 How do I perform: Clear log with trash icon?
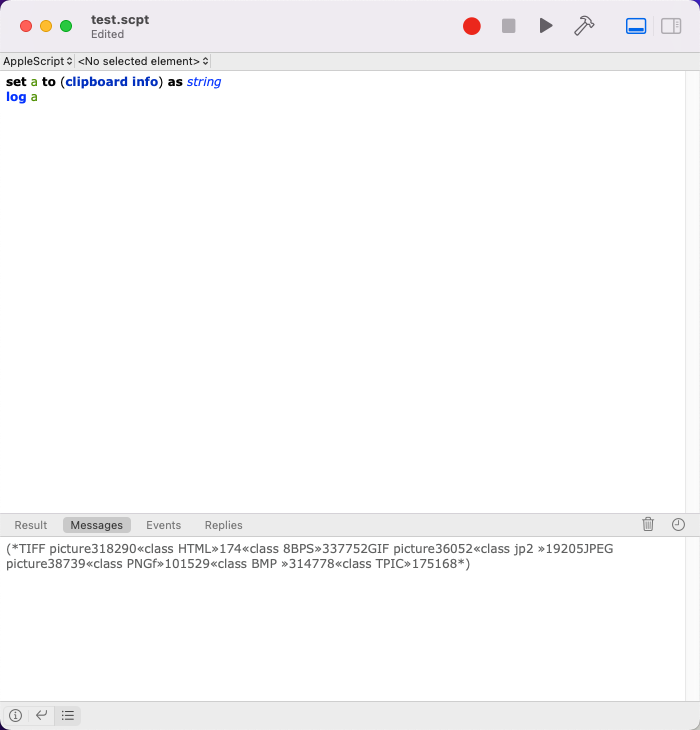point(648,525)
